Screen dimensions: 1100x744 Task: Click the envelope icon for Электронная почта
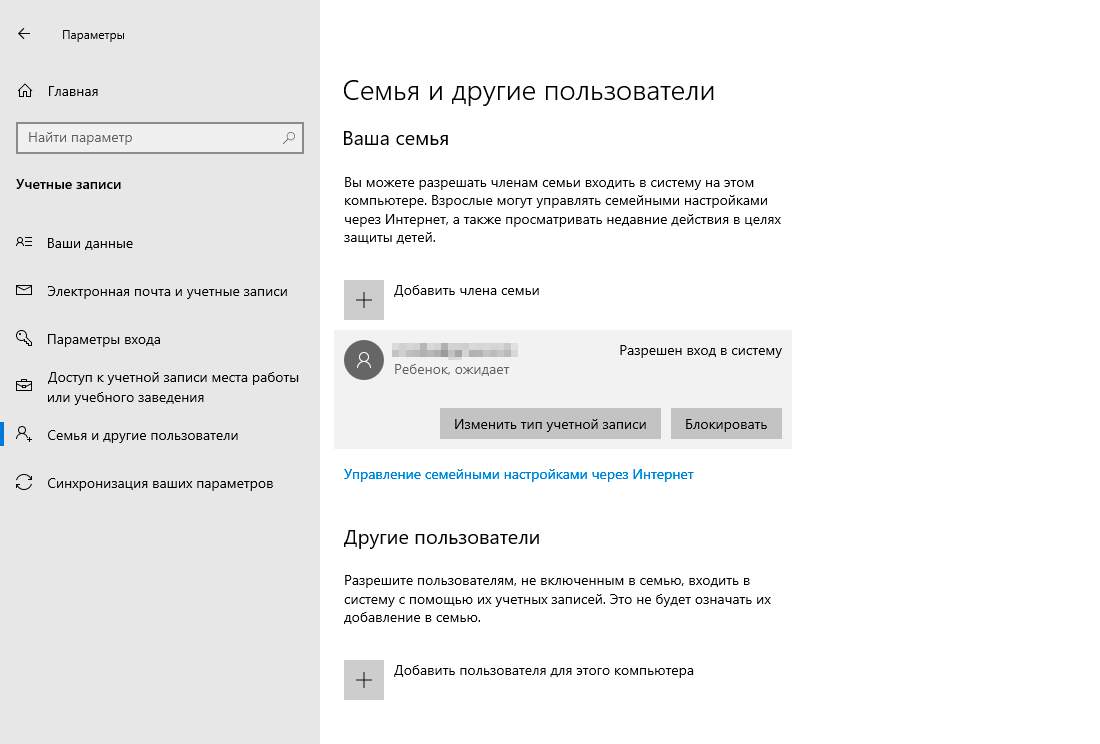pyautogui.click(x=24, y=290)
